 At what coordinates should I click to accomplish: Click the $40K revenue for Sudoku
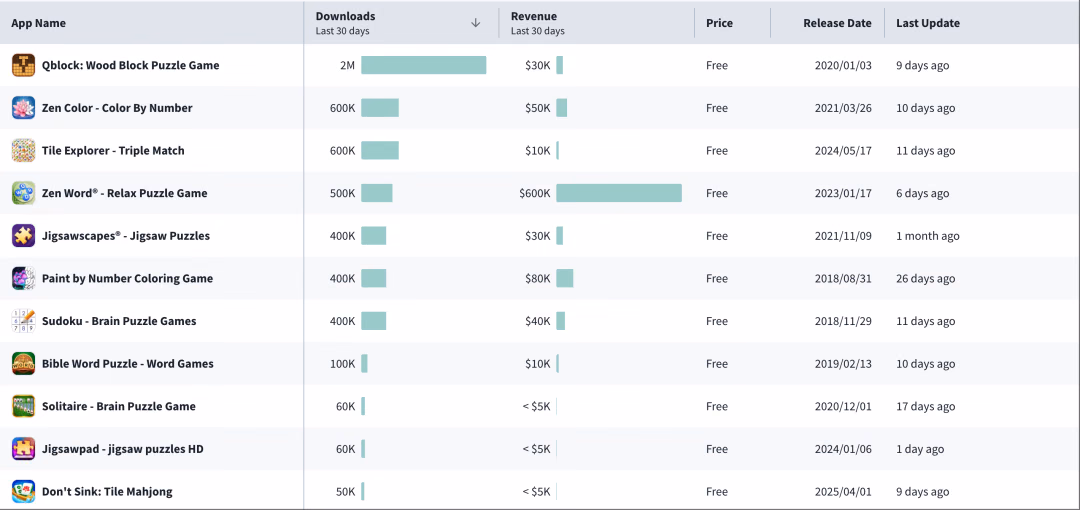(538, 321)
